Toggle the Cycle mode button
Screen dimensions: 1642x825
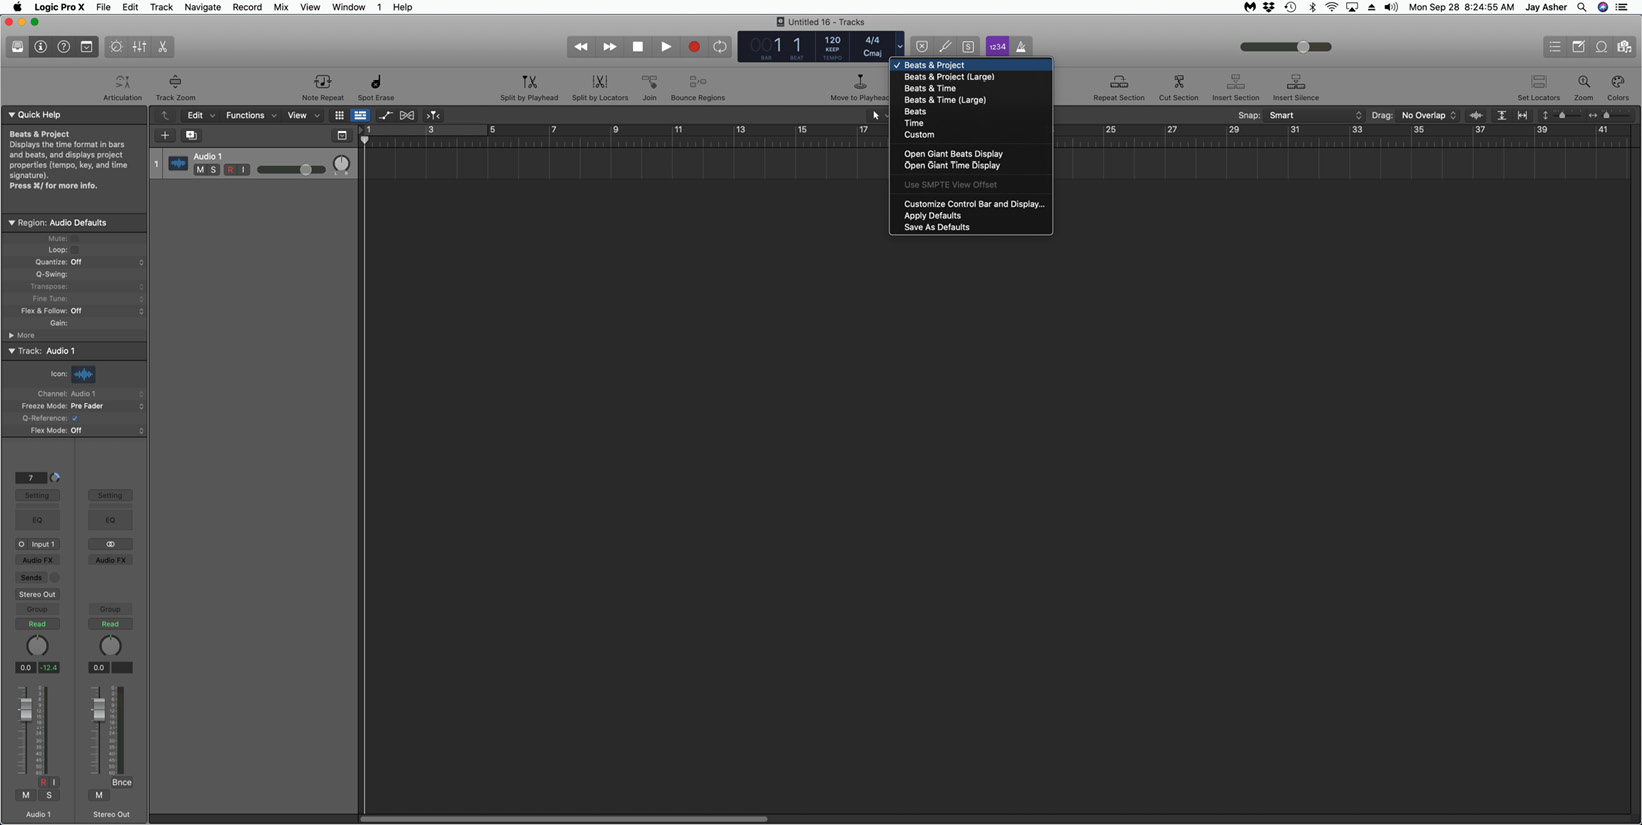tap(720, 47)
